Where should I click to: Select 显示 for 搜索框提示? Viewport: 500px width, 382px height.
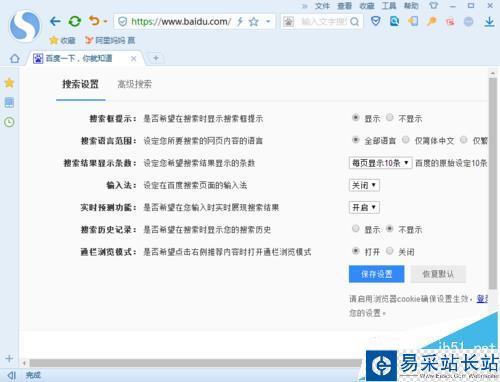[x=356, y=118]
